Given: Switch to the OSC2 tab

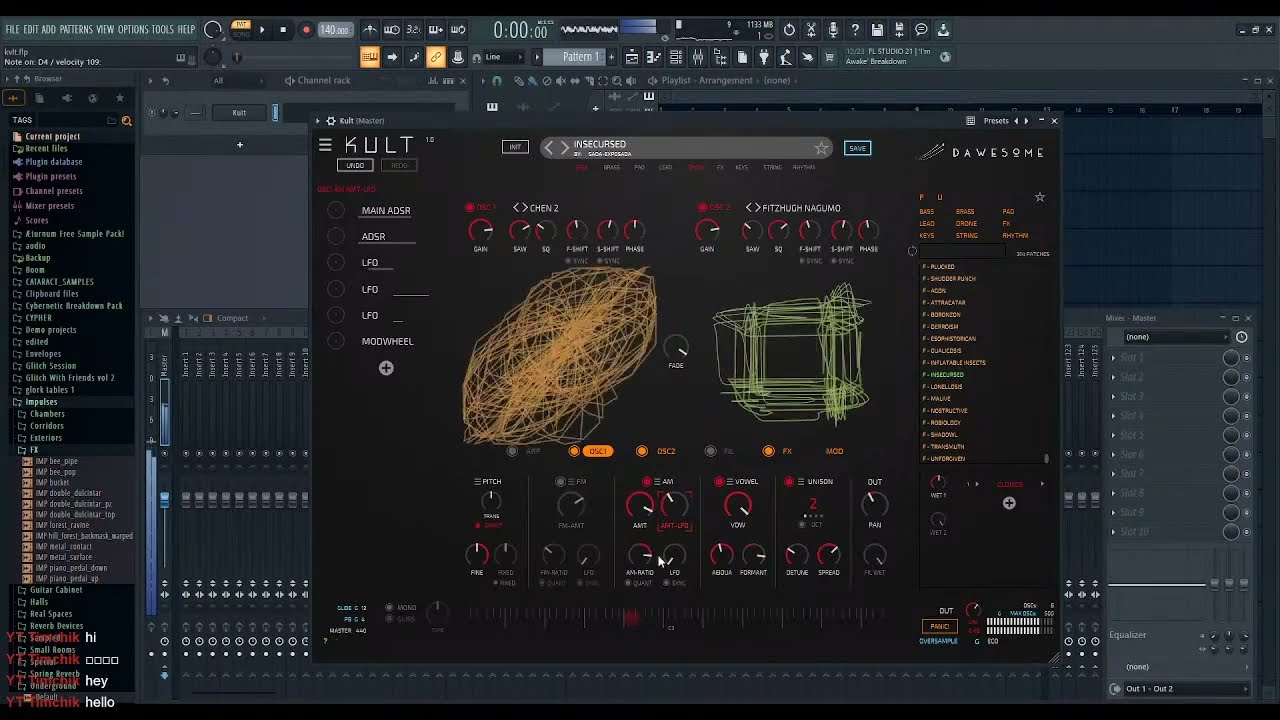Looking at the screenshot, I should click(666, 451).
